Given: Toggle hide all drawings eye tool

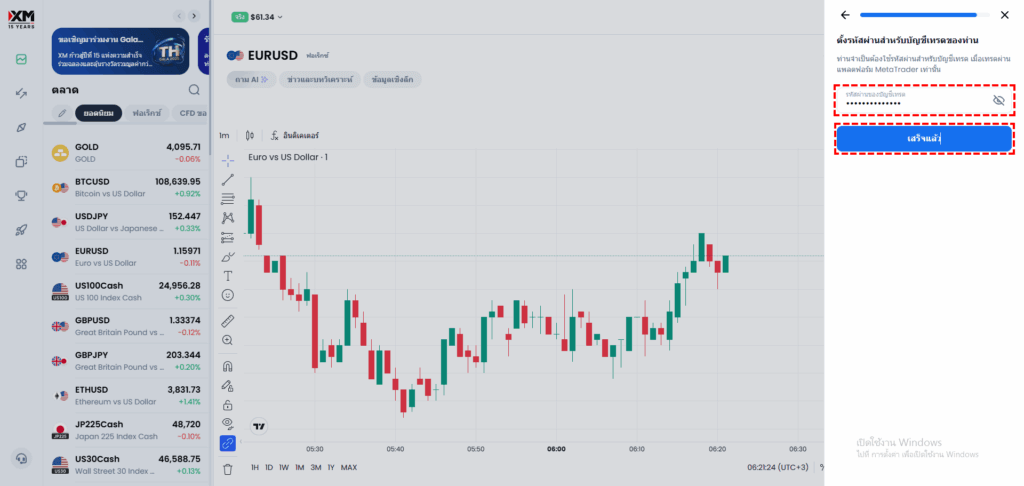Looking at the screenshot, I should [228, 423].
